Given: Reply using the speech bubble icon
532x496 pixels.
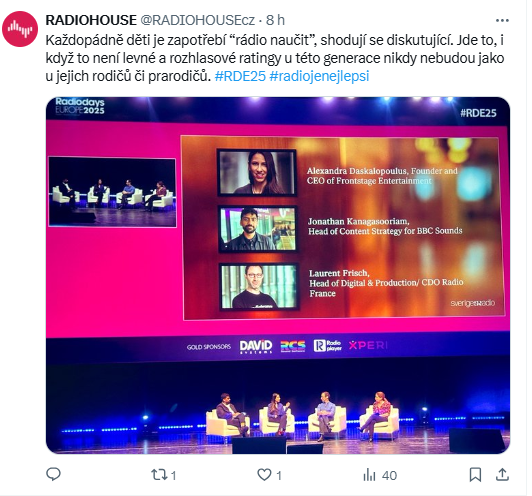Looking at the screenshot, I should click(53, 475).
